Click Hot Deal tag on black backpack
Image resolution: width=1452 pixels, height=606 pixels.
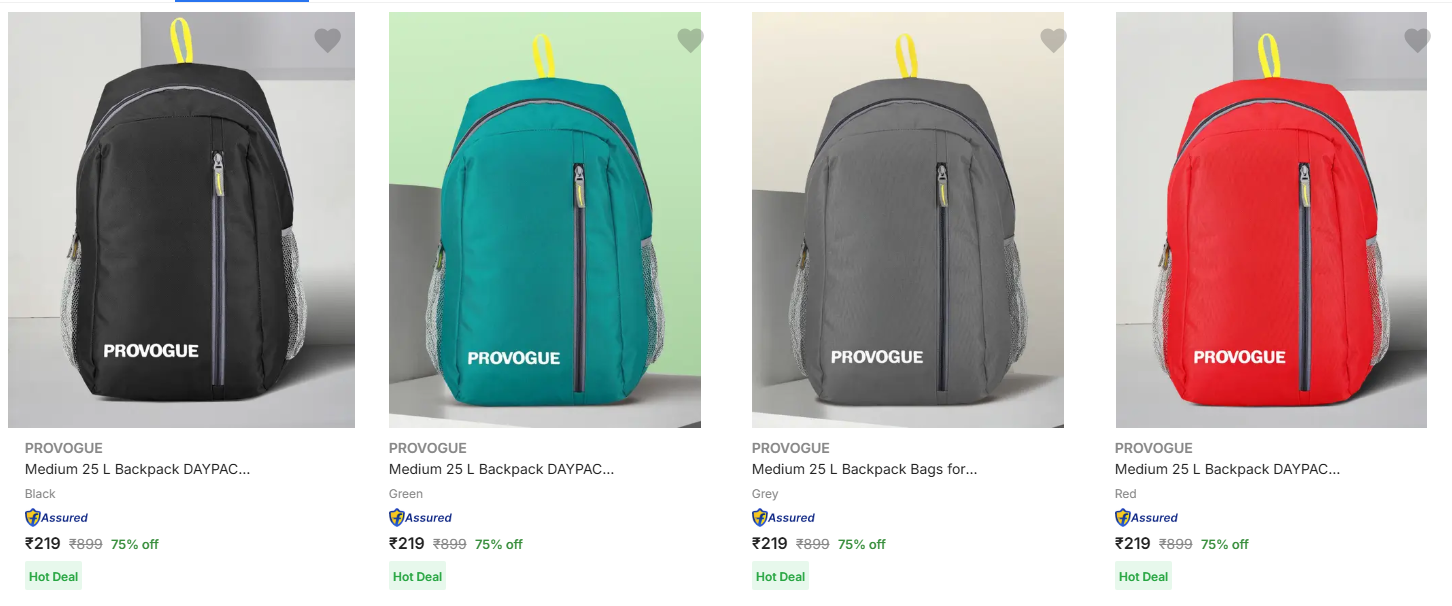pyautogui.click(x=54, y=576)
